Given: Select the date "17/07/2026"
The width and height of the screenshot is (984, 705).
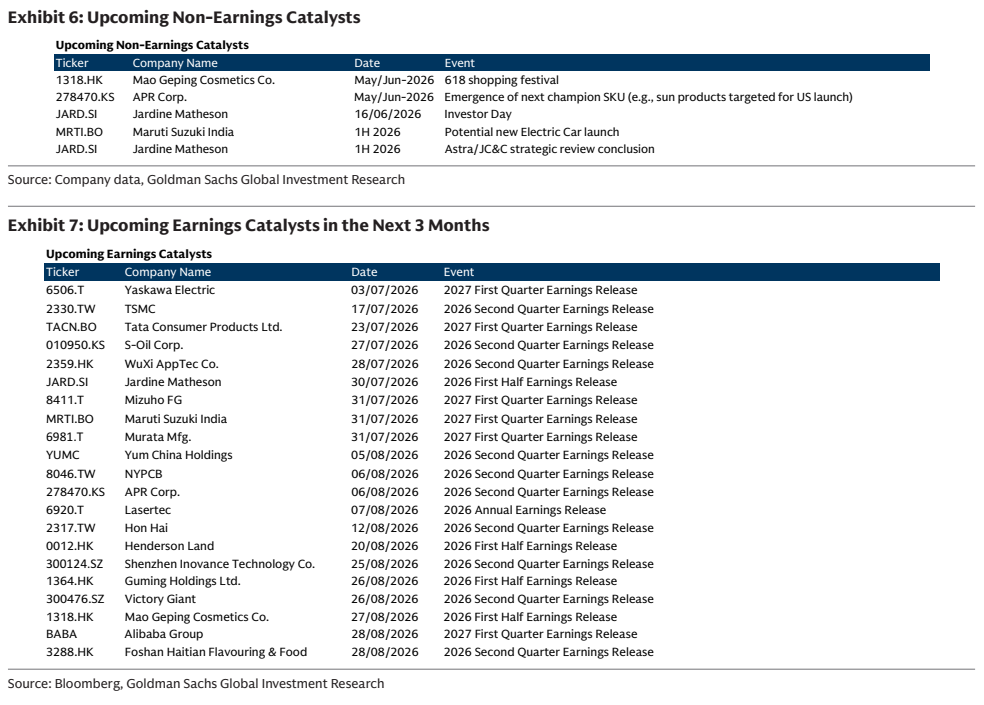Looking at the screenshot, I should [385, 309].
